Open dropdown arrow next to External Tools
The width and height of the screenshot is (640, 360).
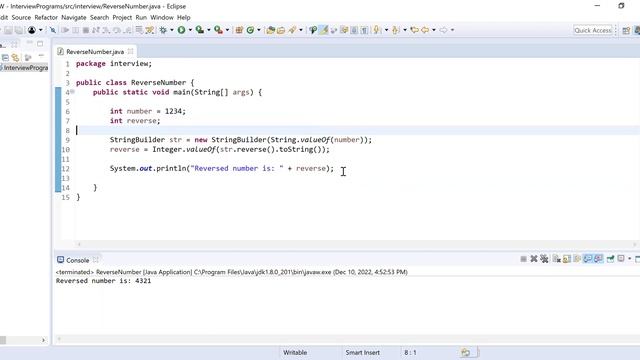coord(227,30)
